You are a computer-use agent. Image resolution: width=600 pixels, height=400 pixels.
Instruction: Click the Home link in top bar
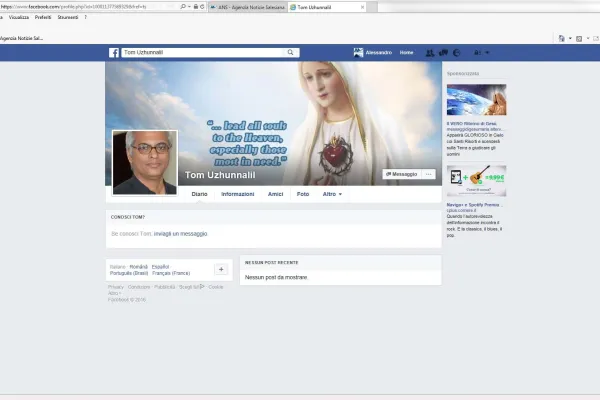(x=406, y=52)
